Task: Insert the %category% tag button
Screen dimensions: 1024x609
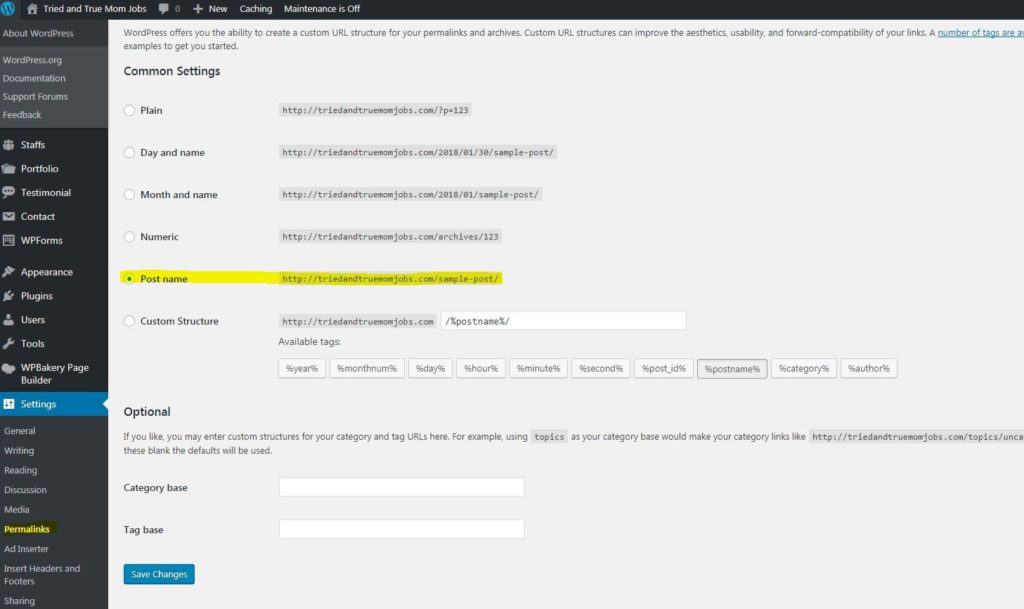Action: tap(803, 368)
